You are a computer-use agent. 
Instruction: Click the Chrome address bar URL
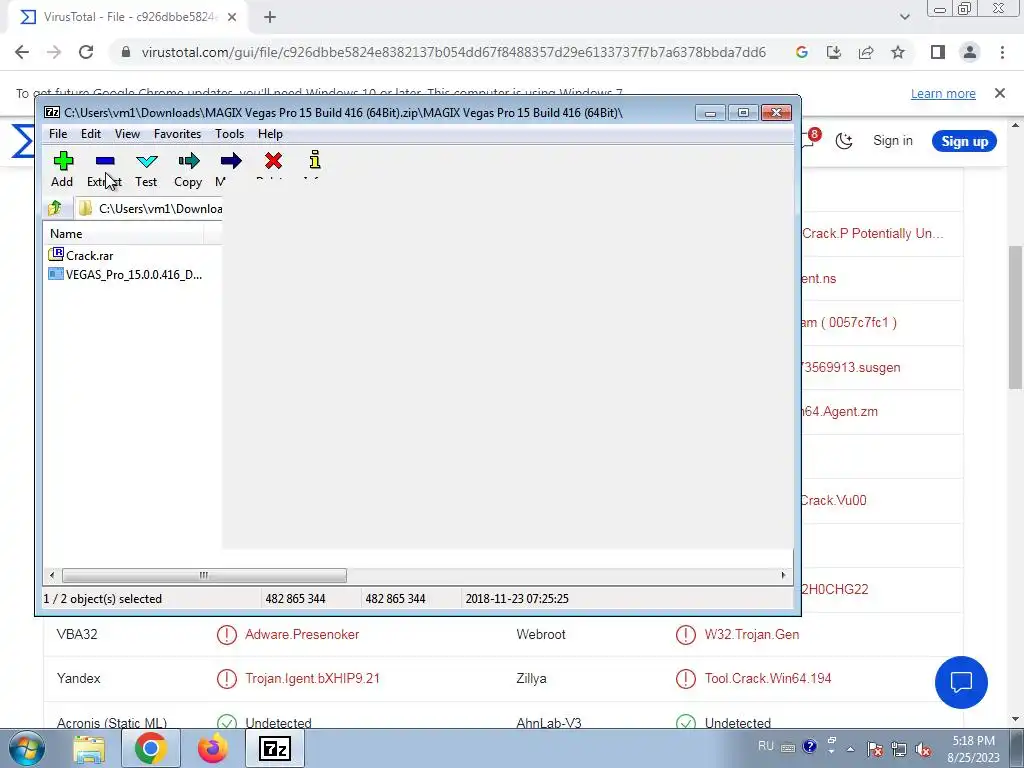[453, 52]
